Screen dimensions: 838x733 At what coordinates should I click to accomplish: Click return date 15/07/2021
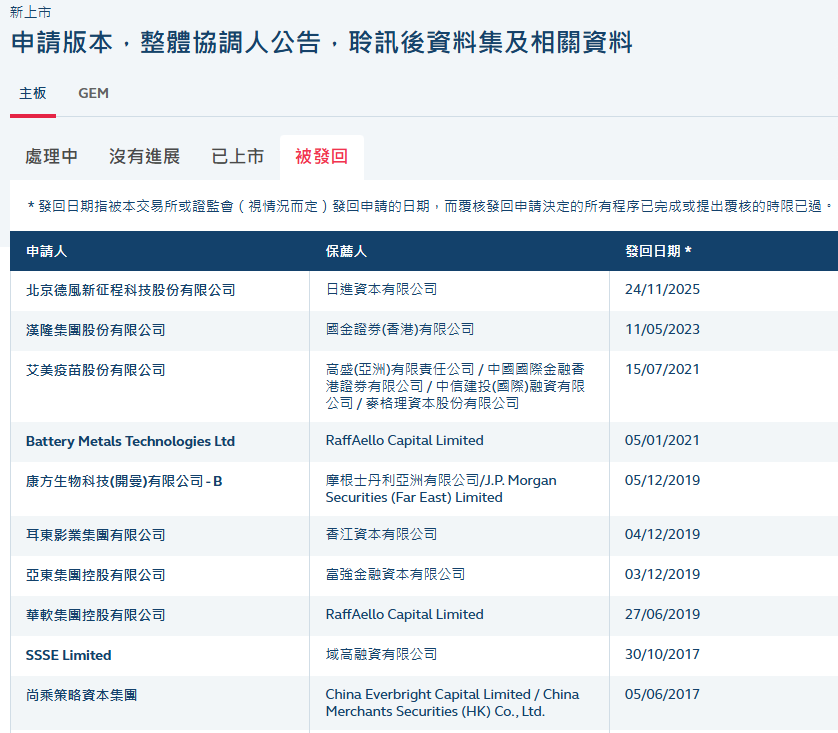[662, 369]
